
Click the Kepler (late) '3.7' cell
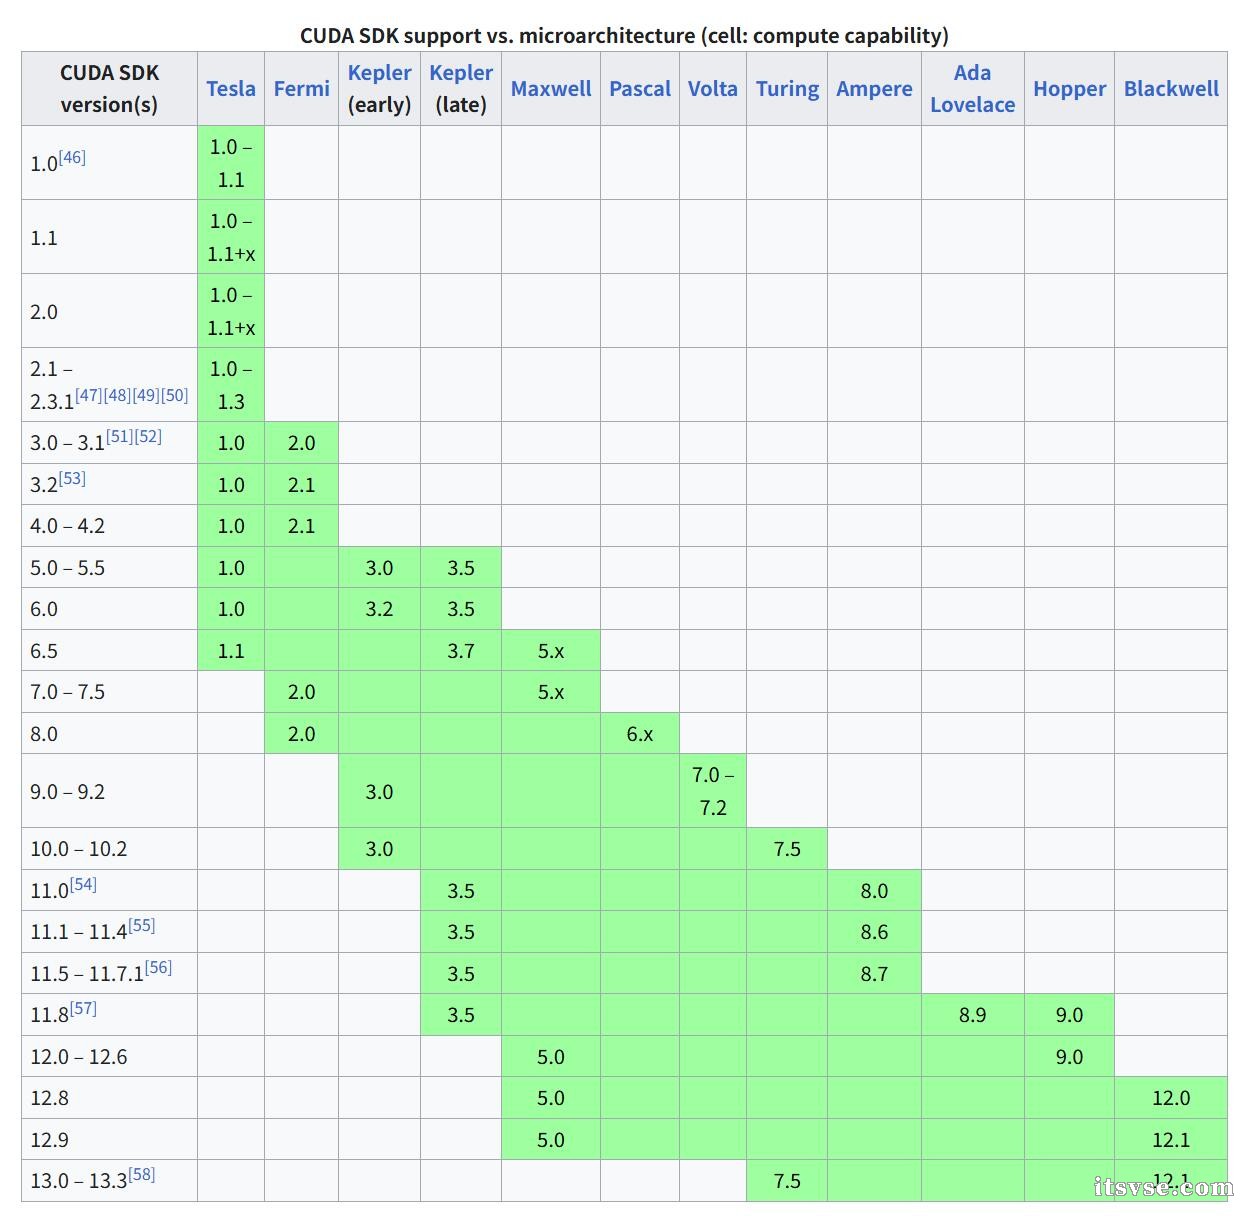click(461, 651)
